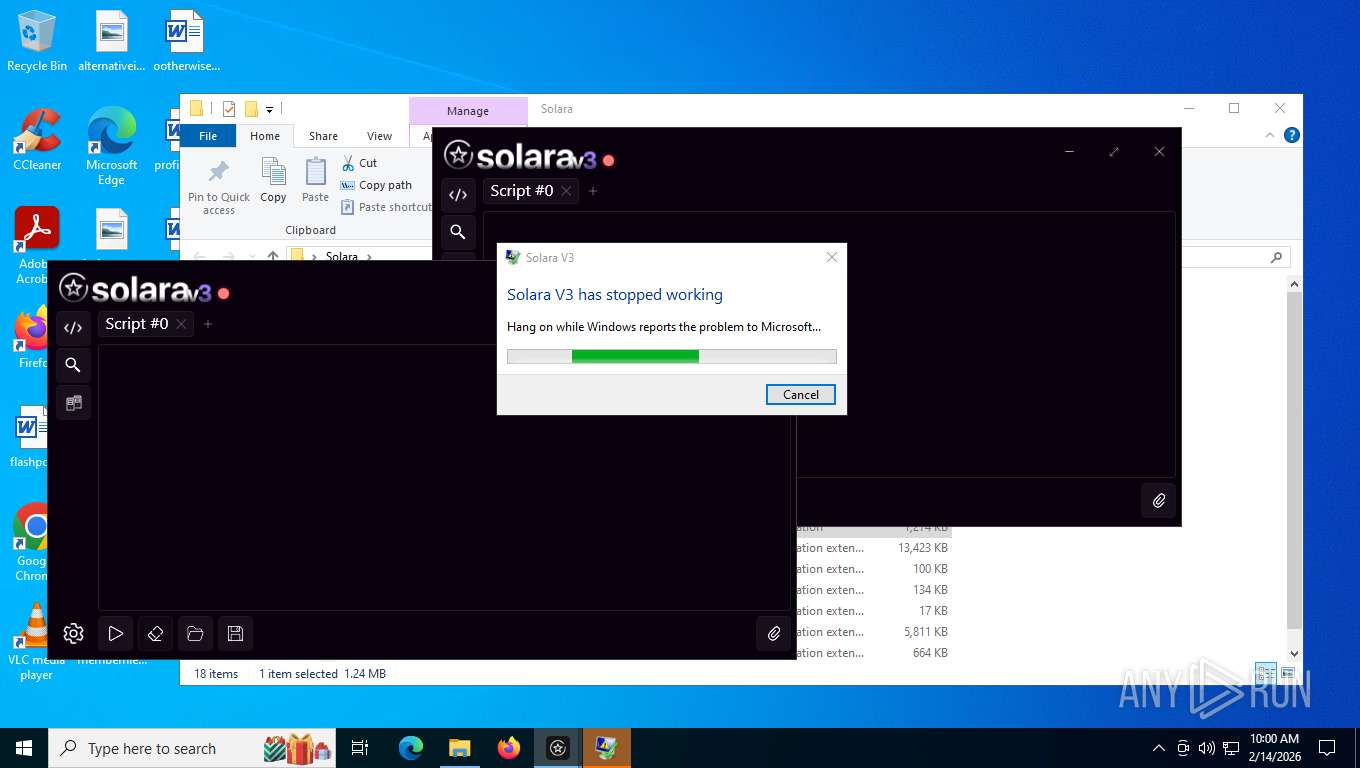Select Manage contextual tab in Explorer

tap(468, 111)
